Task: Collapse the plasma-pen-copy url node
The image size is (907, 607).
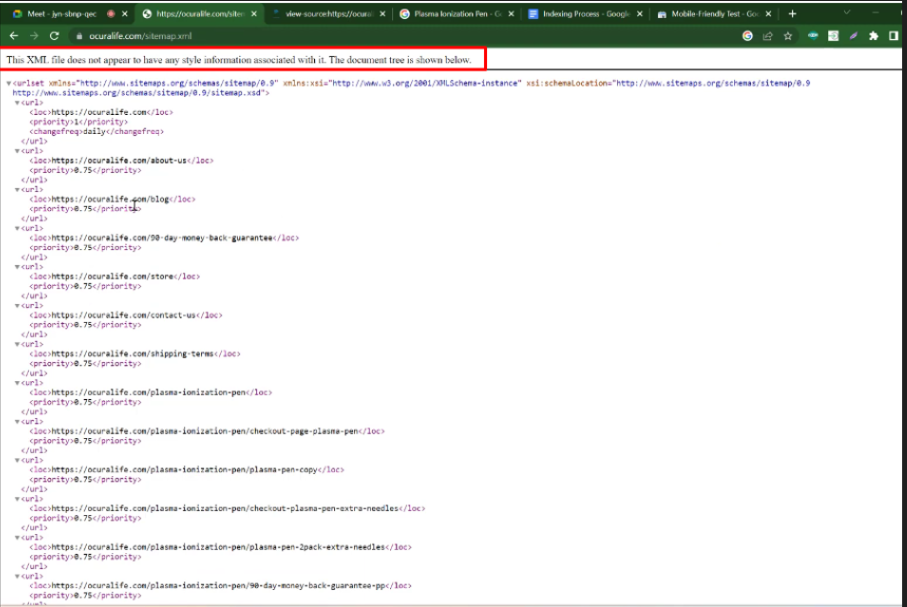Action: 17,460
